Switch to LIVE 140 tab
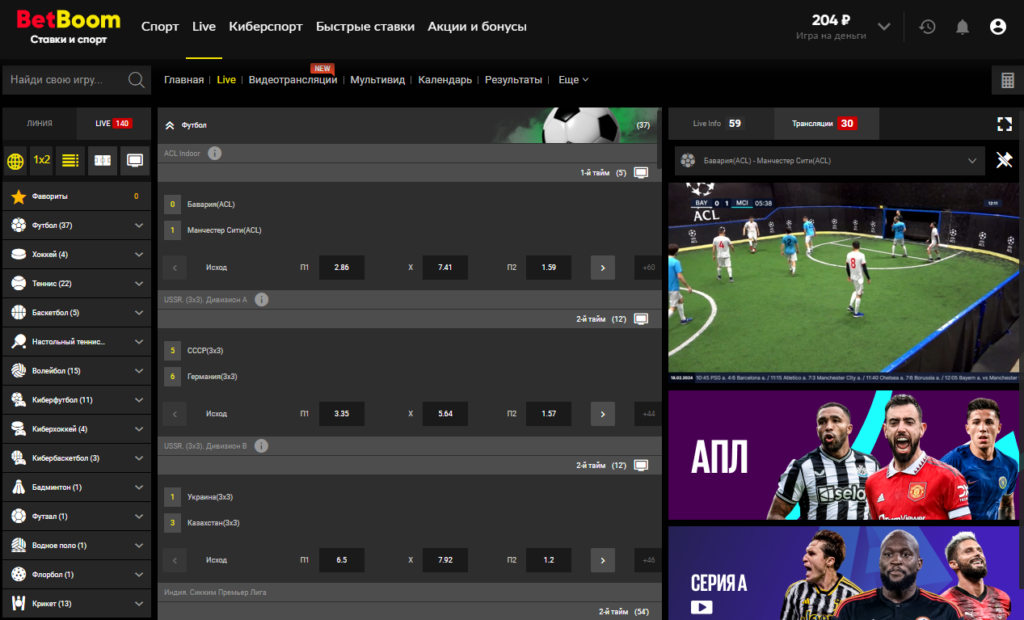This screenshot has width=1024, height=620. pos(114,123)
